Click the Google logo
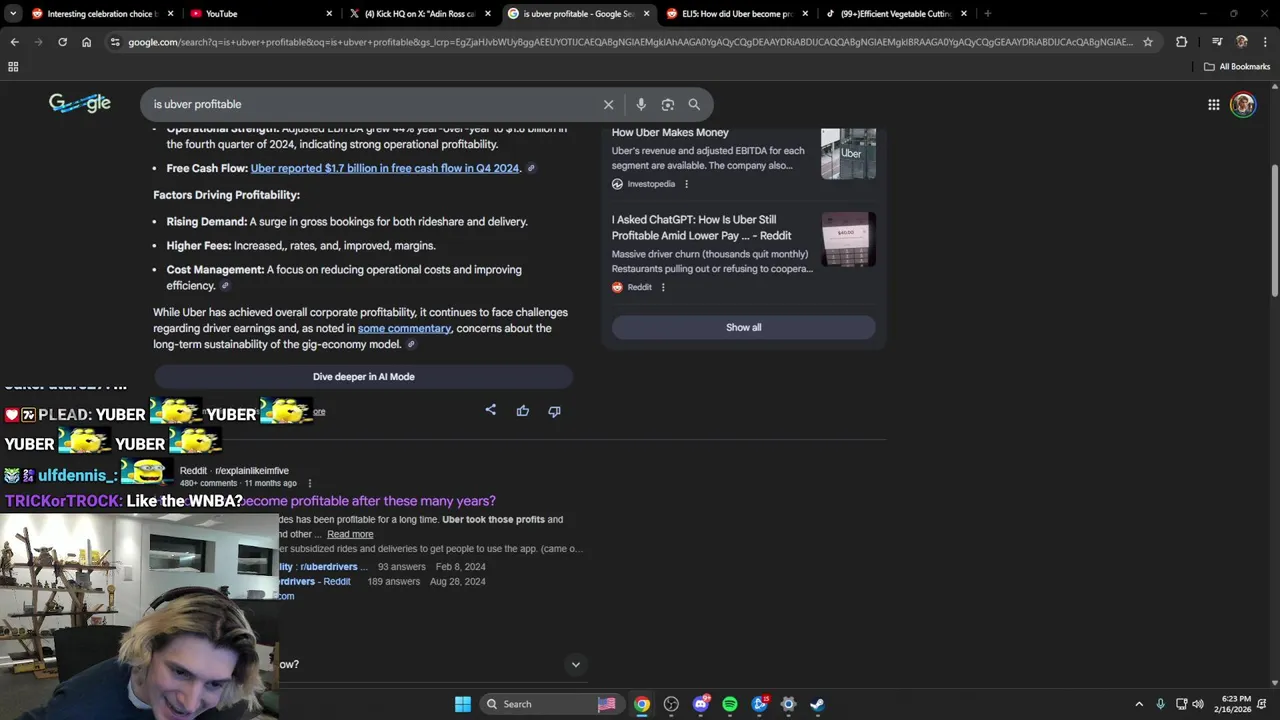Image resolution: width=1280 pixels, height=720 pixels. [80, 103]
